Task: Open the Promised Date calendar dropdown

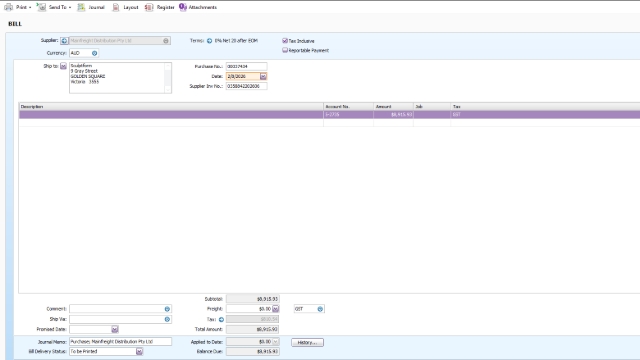Action: pos(115,329)
